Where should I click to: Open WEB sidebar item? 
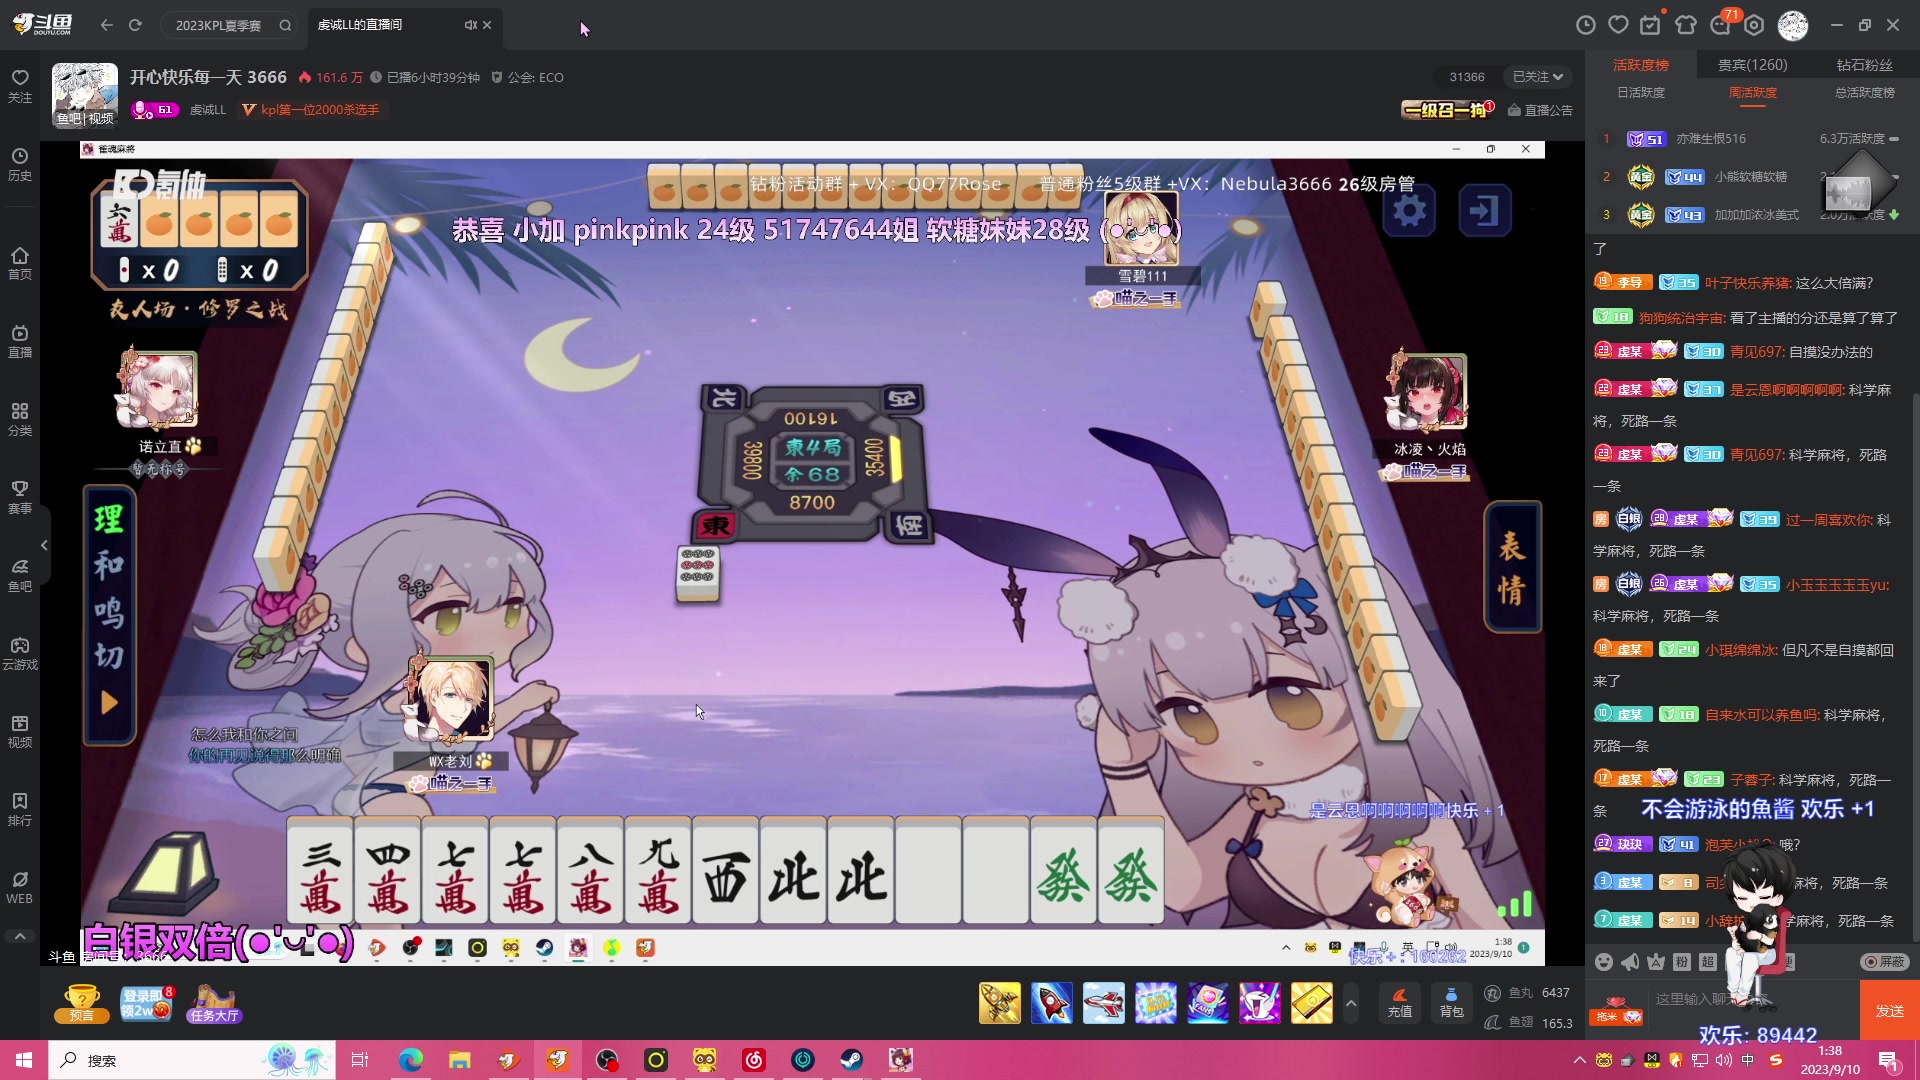[20, 888]
